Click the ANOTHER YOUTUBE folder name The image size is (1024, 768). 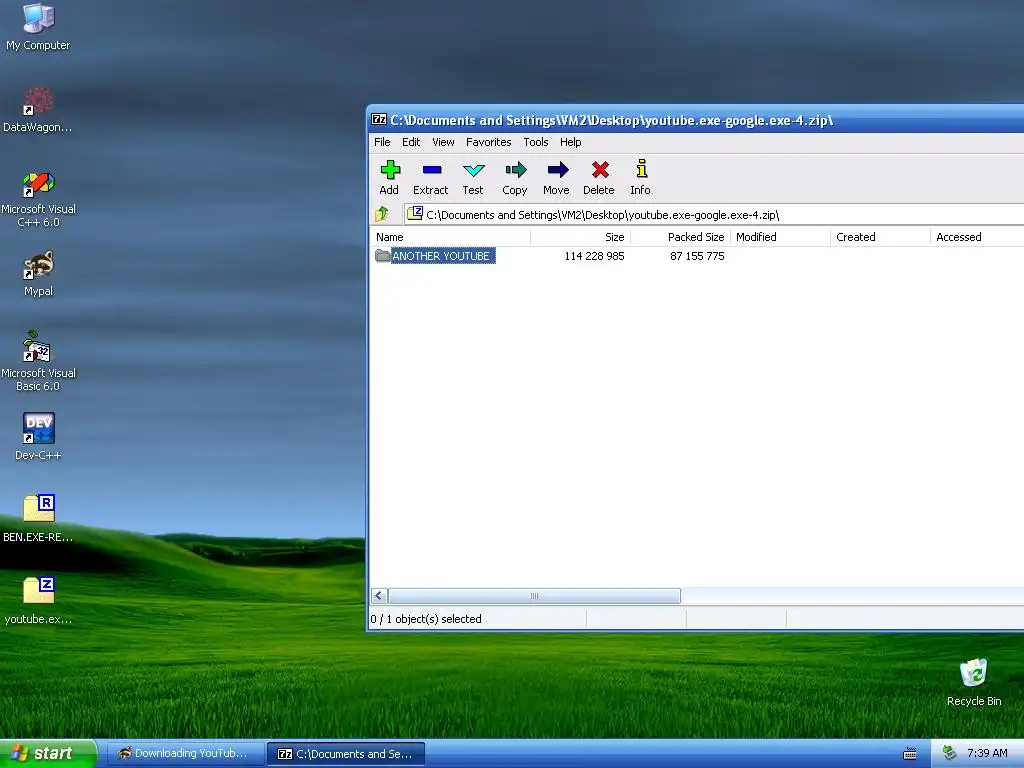[x=441, y=256]
